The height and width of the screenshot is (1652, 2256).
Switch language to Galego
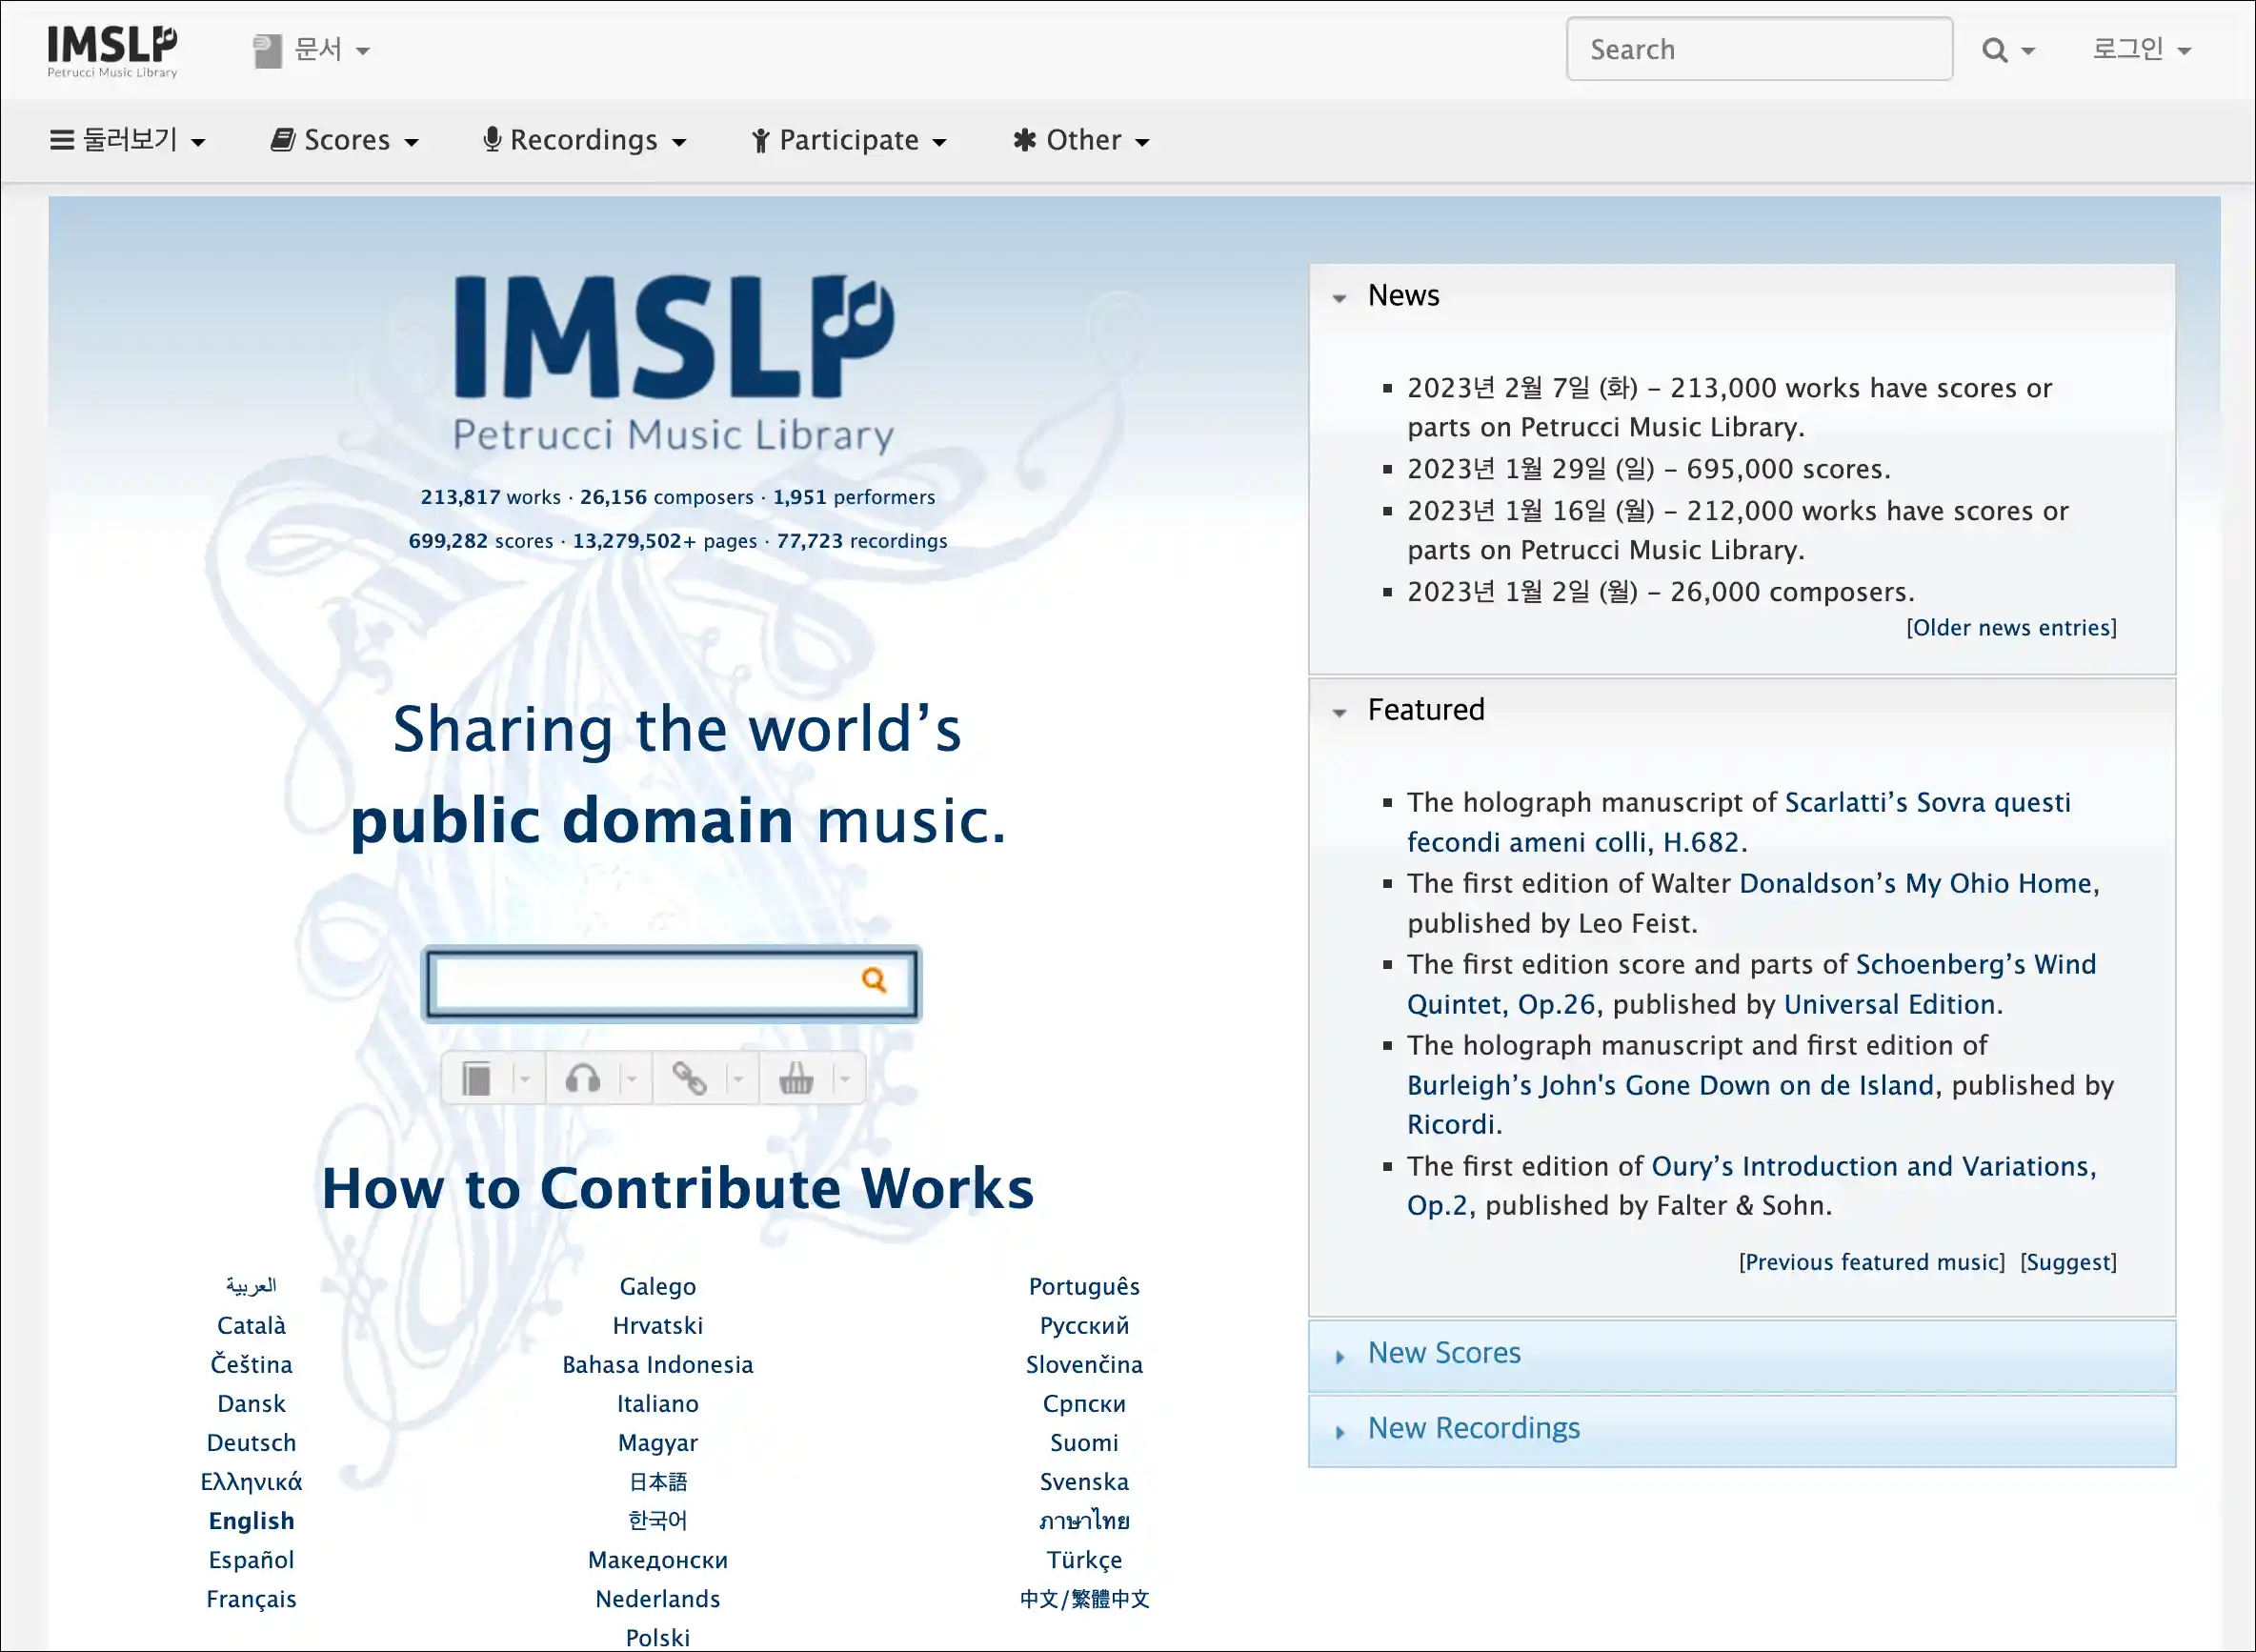(657, 1288)
